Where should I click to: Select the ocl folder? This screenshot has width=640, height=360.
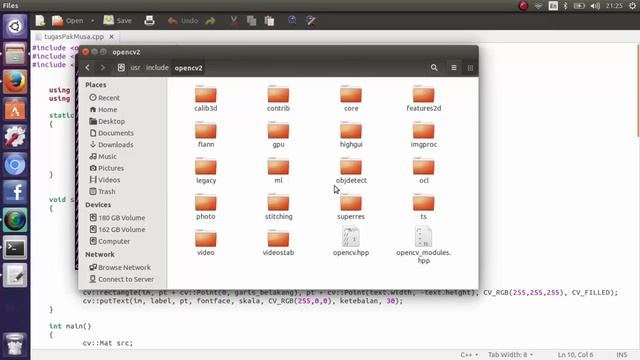(x=424, y=170)
